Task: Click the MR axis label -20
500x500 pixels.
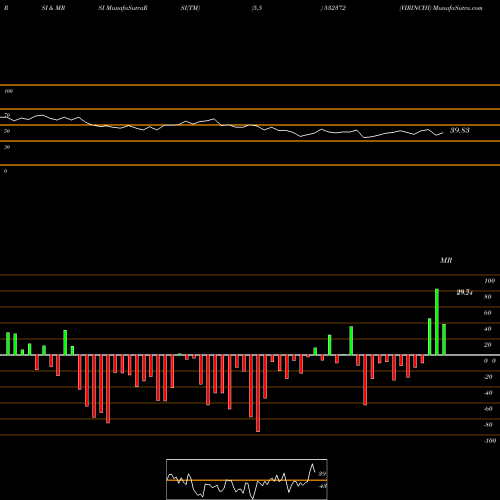Action: coord(488,377)
